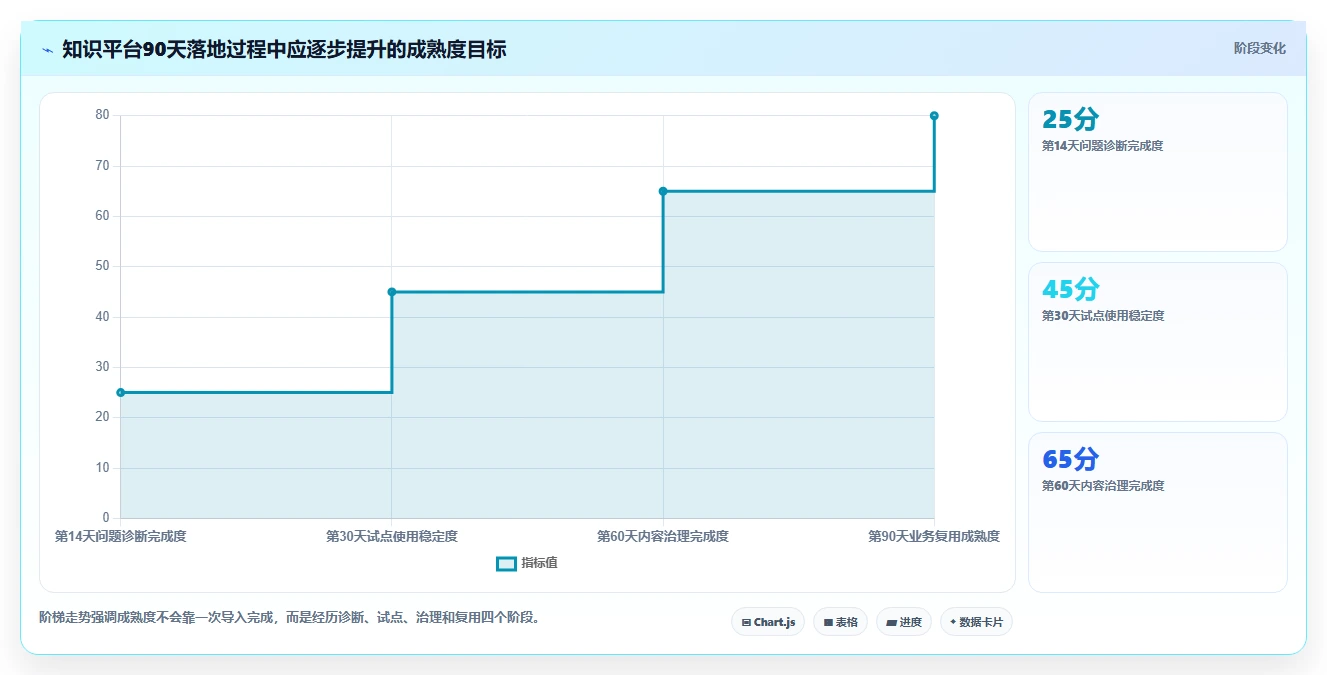1327x675 pixels.
Task: Click the 第60天内容治理完成度 axis label
Action: (663, 536)
